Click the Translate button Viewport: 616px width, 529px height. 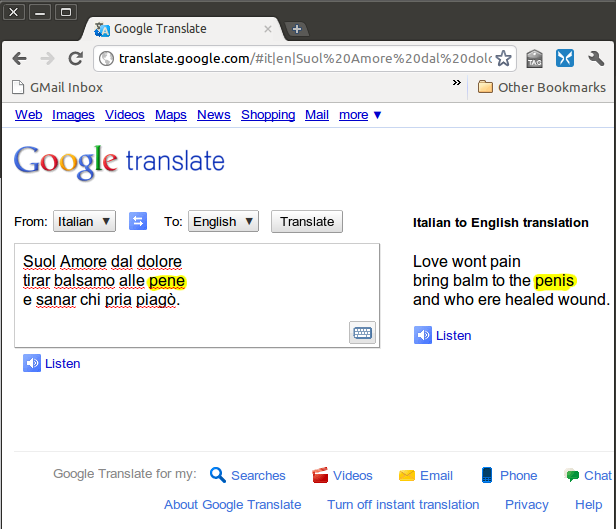click(x=307, y=221)
